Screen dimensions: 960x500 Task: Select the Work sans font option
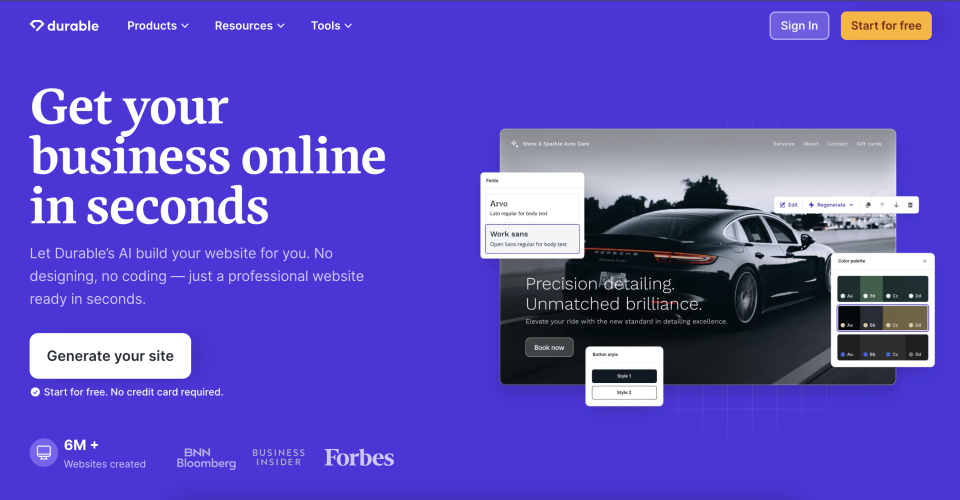[532, 238]
